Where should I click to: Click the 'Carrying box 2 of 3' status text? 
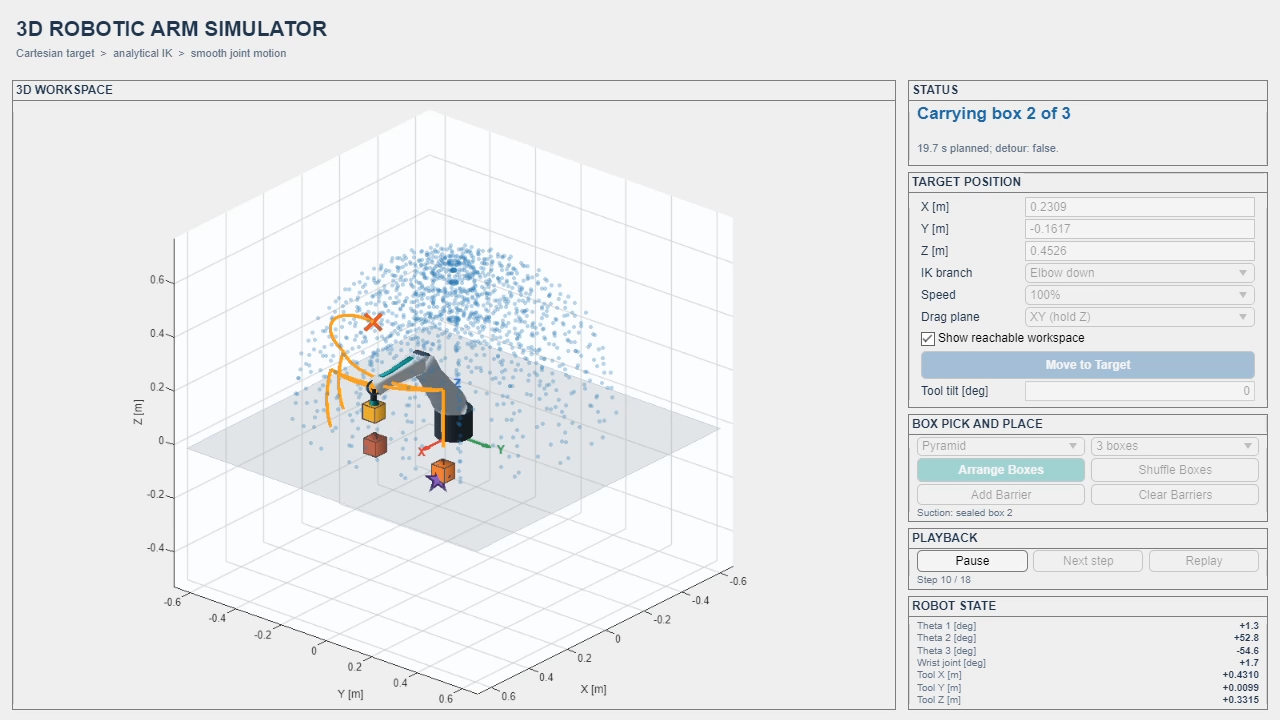pyautogui.click(x=994, y=114)
